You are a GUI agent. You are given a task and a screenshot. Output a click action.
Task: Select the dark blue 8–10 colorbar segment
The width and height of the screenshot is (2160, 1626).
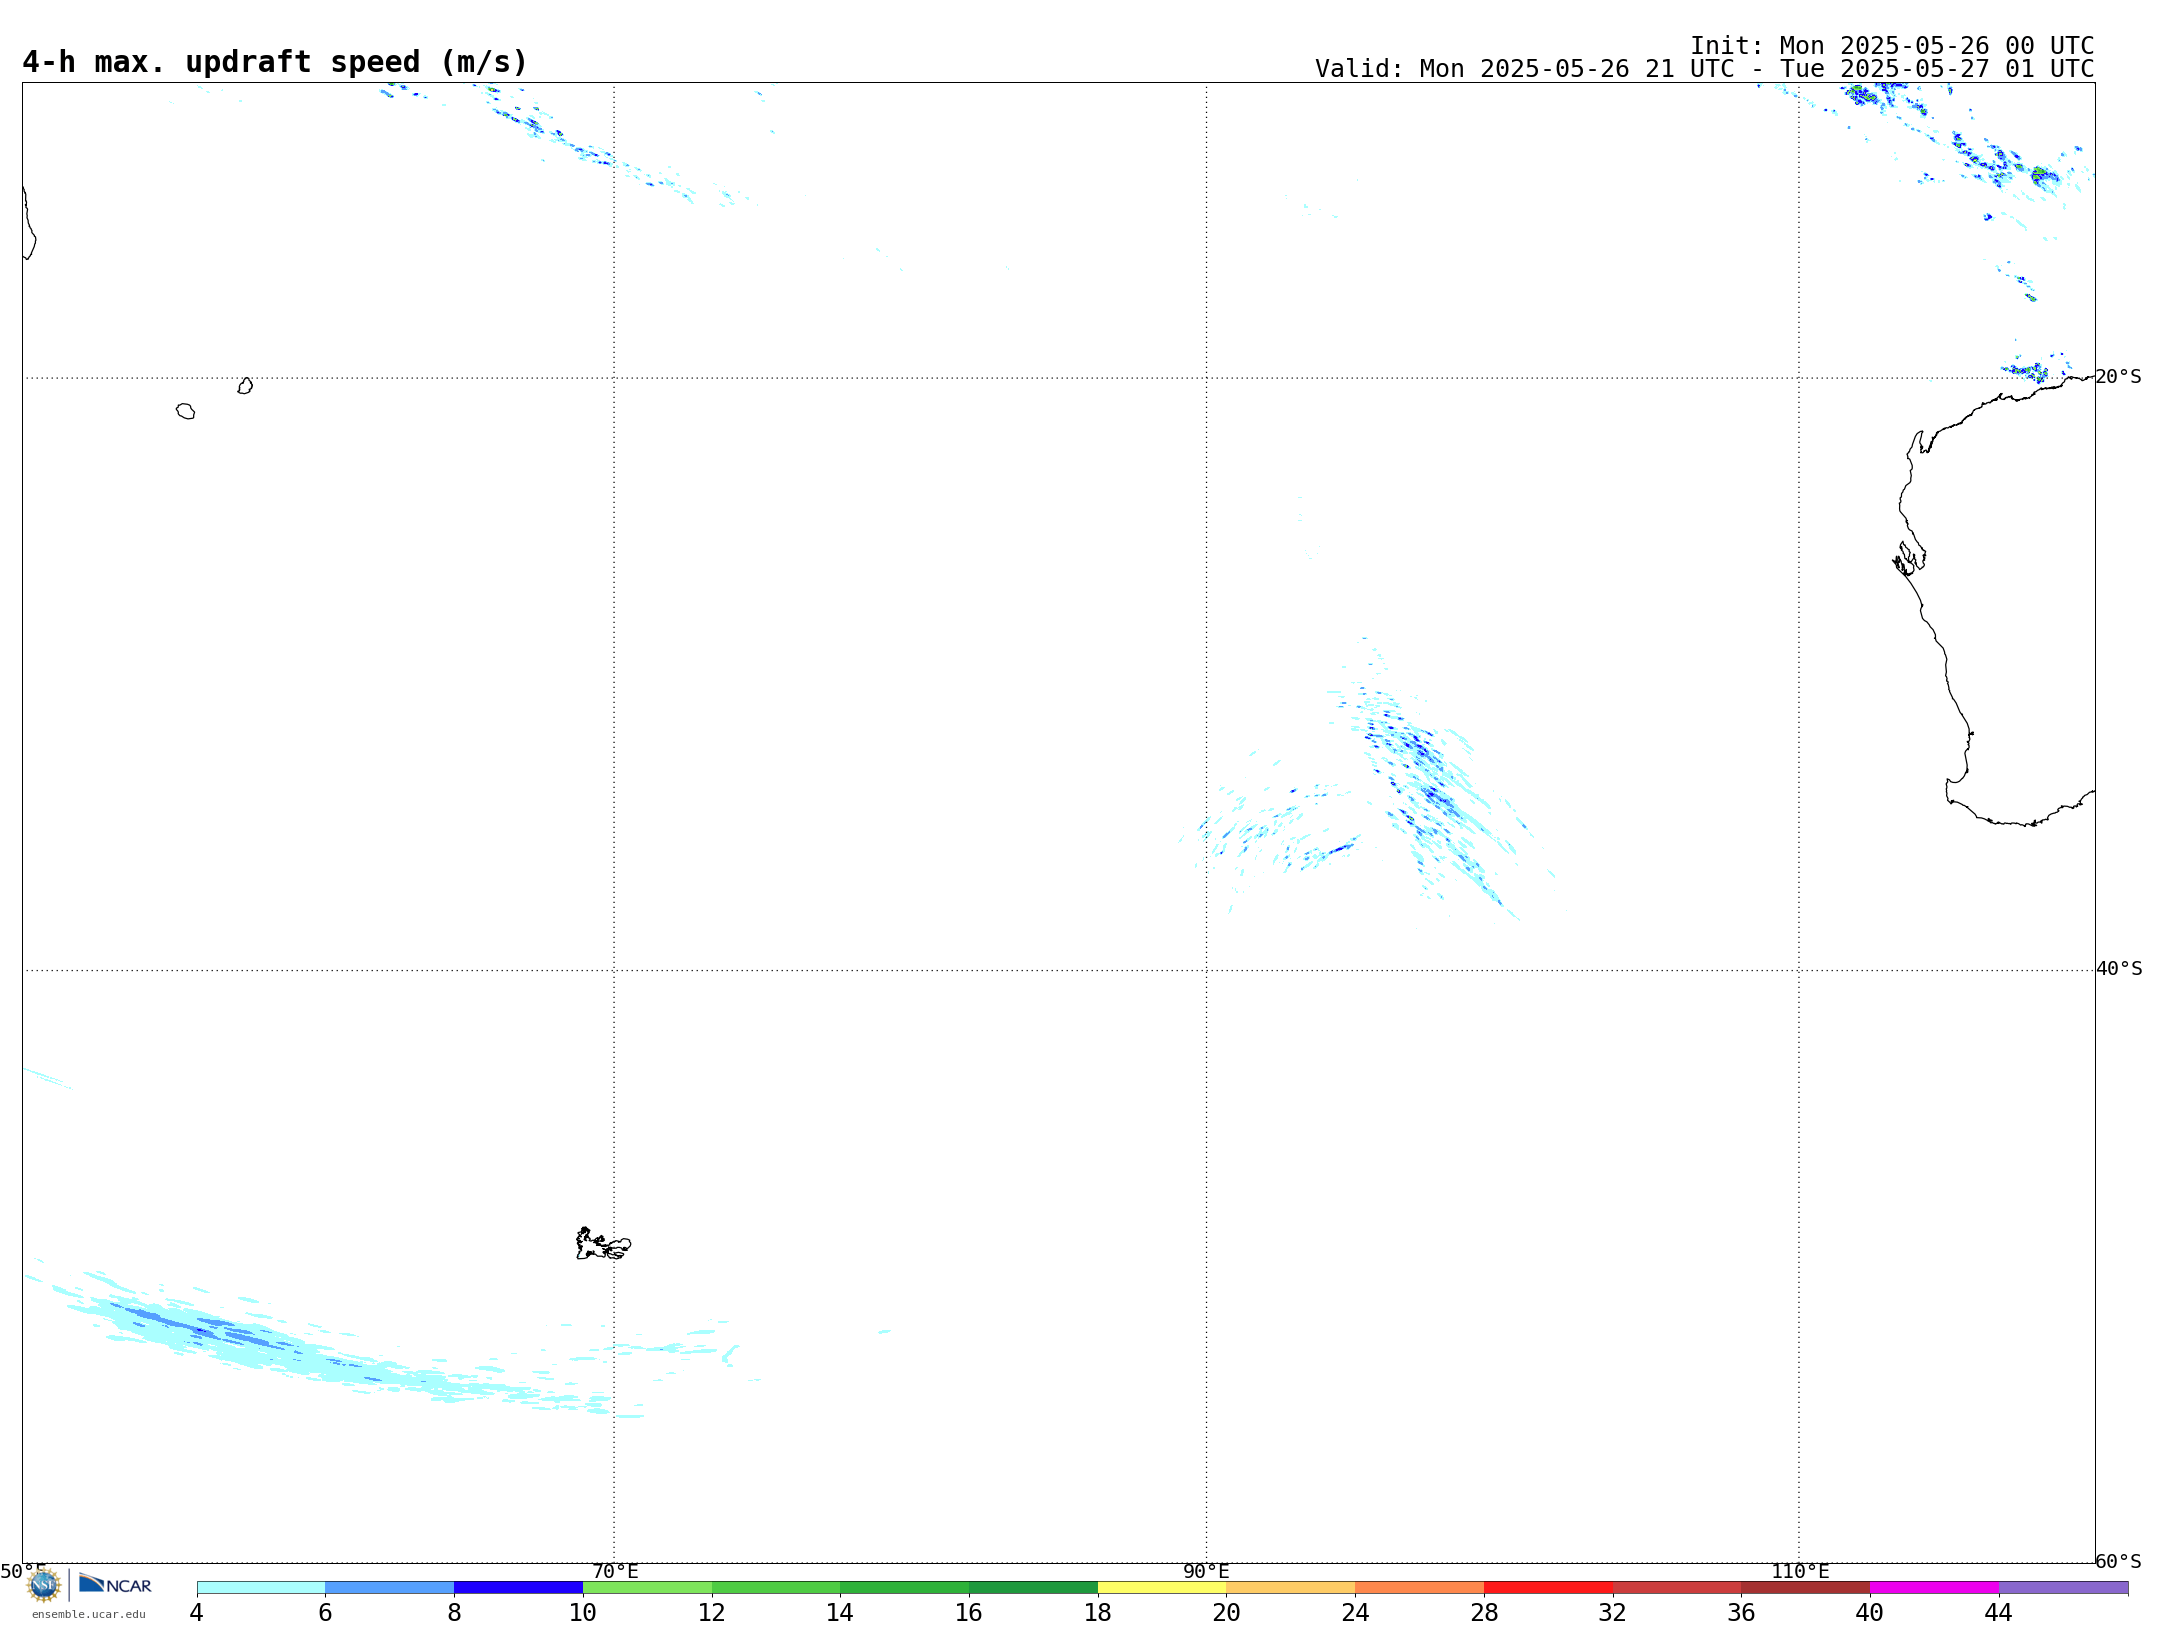tap(518, 1588)
